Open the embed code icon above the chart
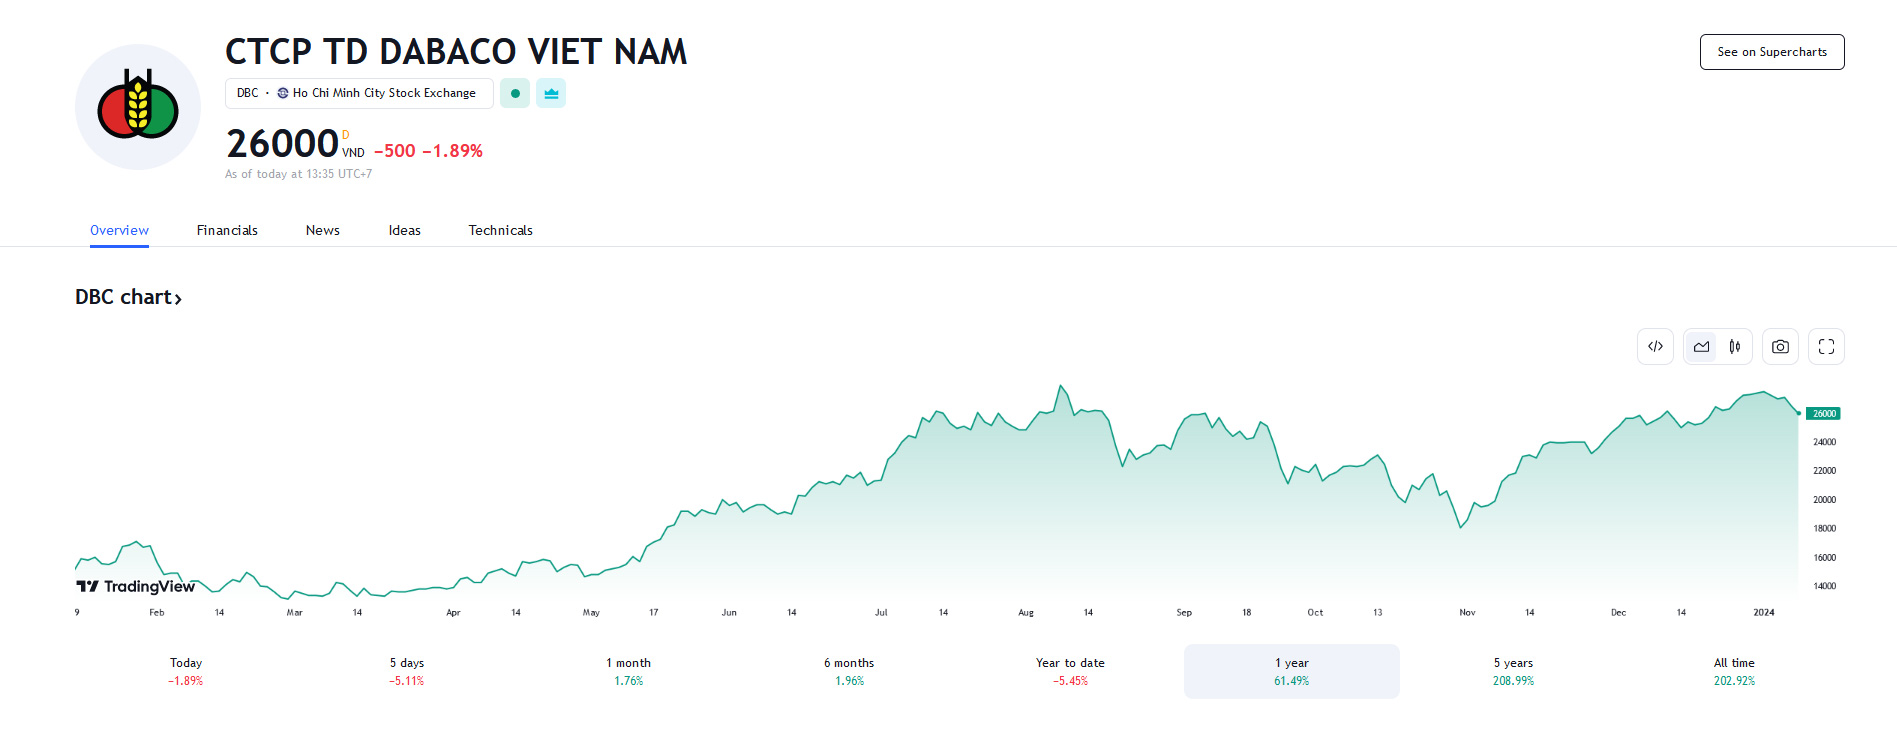This screenshot has height=739, width=1897. (1655, 346)
